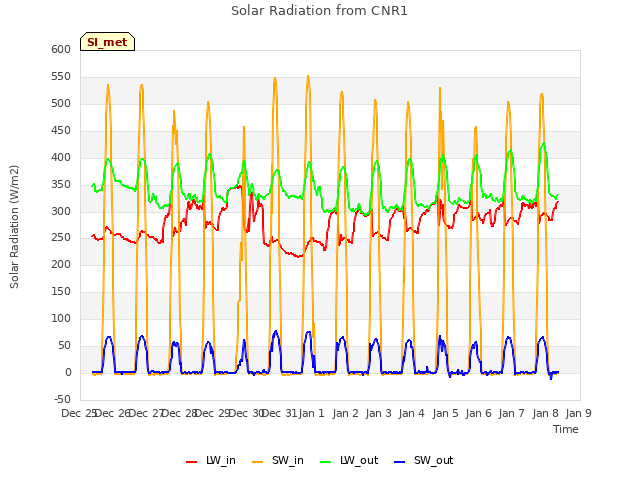Click the 200 y-axis tick label

(x=61, y=264)
